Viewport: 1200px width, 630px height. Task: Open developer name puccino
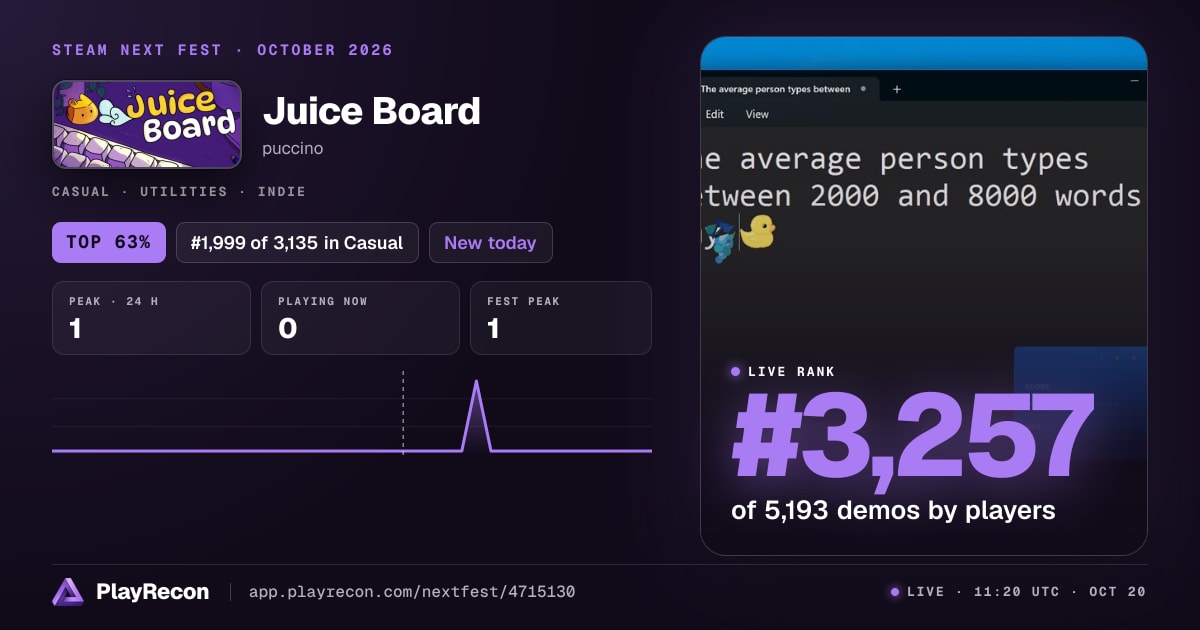(x=293, y=149)
